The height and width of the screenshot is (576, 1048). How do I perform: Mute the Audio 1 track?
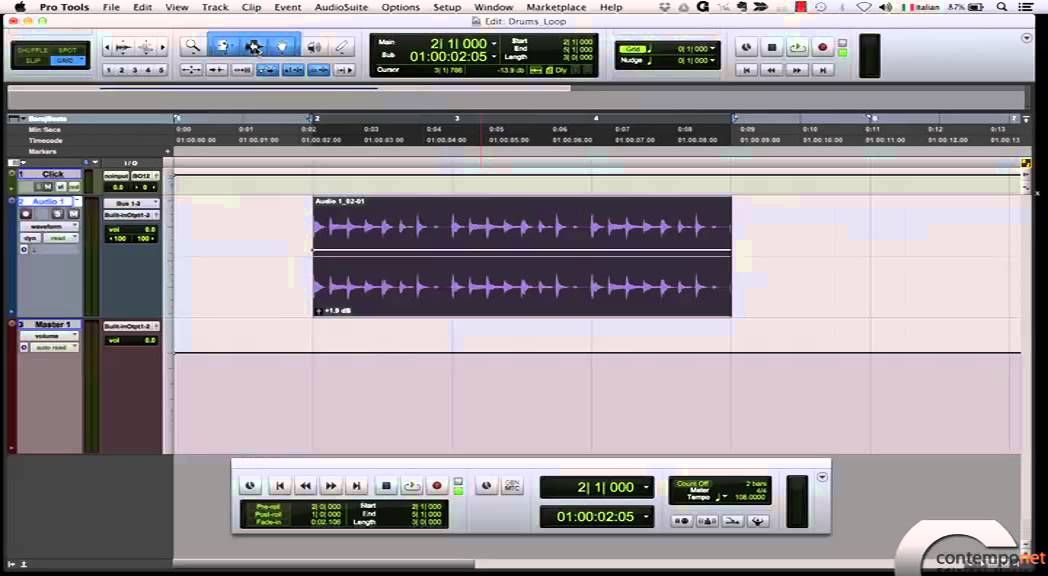tap(74, 214)
